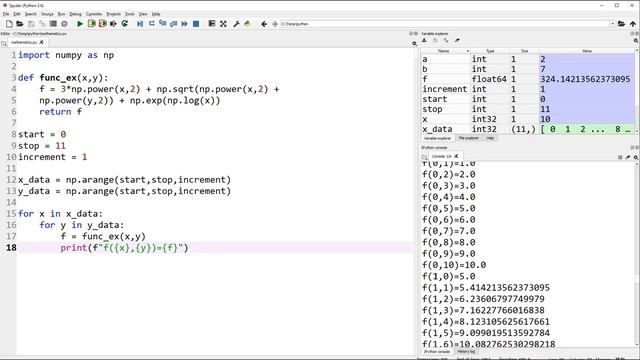Save the file with the floppy disk icon
Viewport: 640px width, 360px height.
pyautogui.click(x=31, y=24)
